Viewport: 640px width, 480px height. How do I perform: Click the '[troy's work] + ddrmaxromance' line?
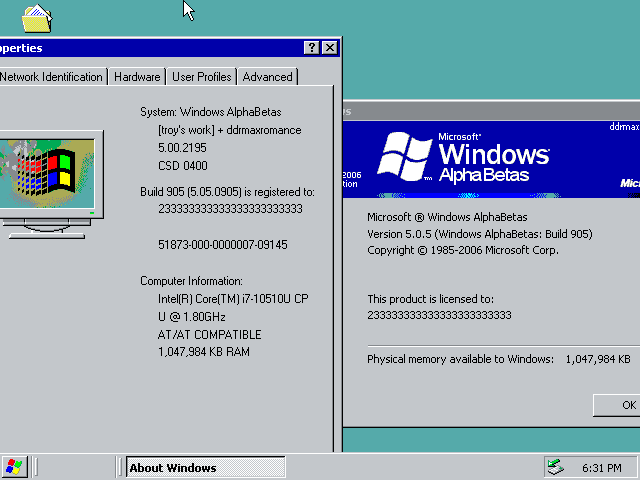(230, 130)
